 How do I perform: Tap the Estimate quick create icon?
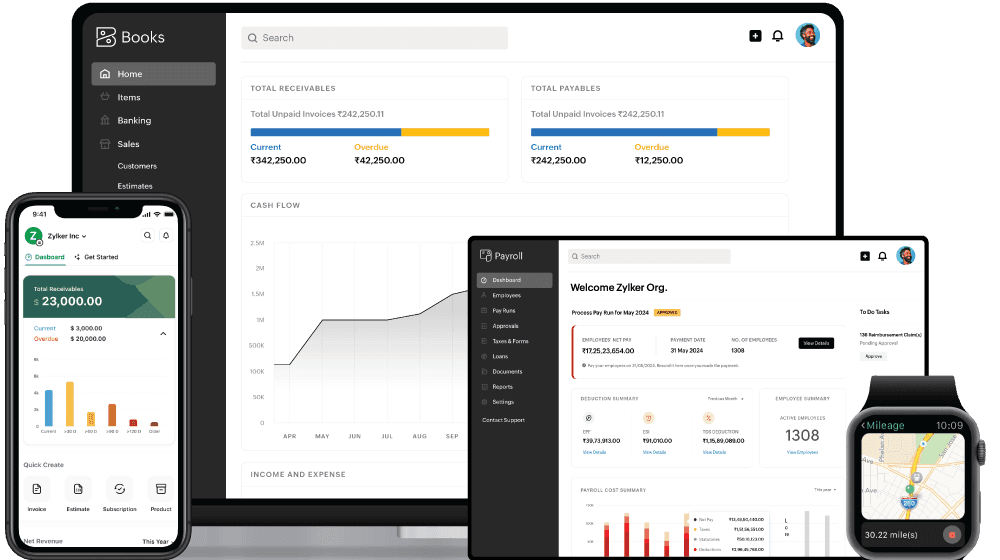[78, 489]
